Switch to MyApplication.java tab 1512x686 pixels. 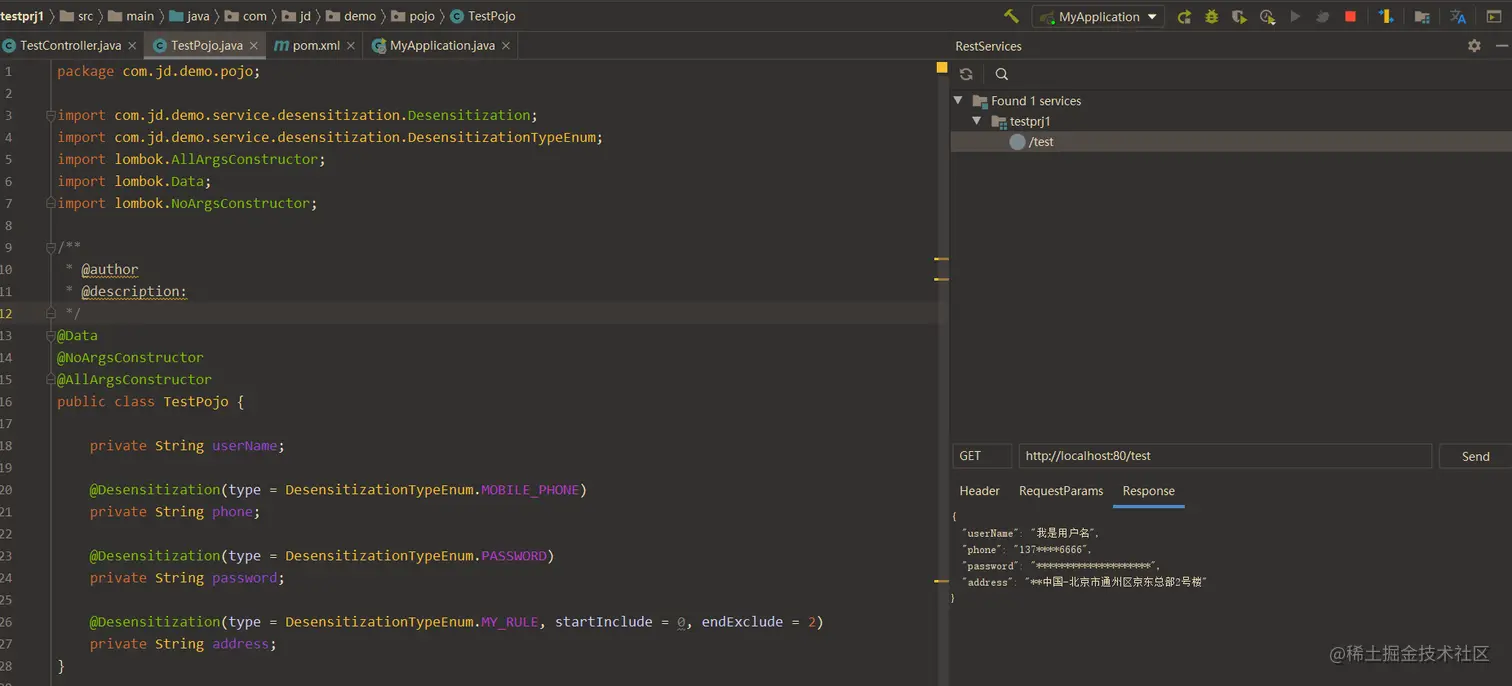click(x=441, y=46)
